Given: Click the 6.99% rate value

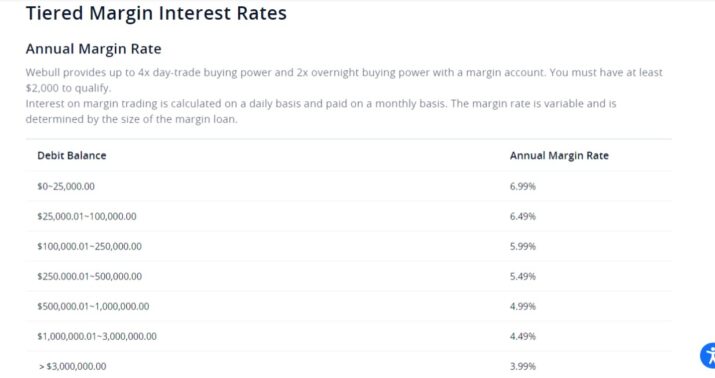Looking at the screenshot, I should point(523,186).
